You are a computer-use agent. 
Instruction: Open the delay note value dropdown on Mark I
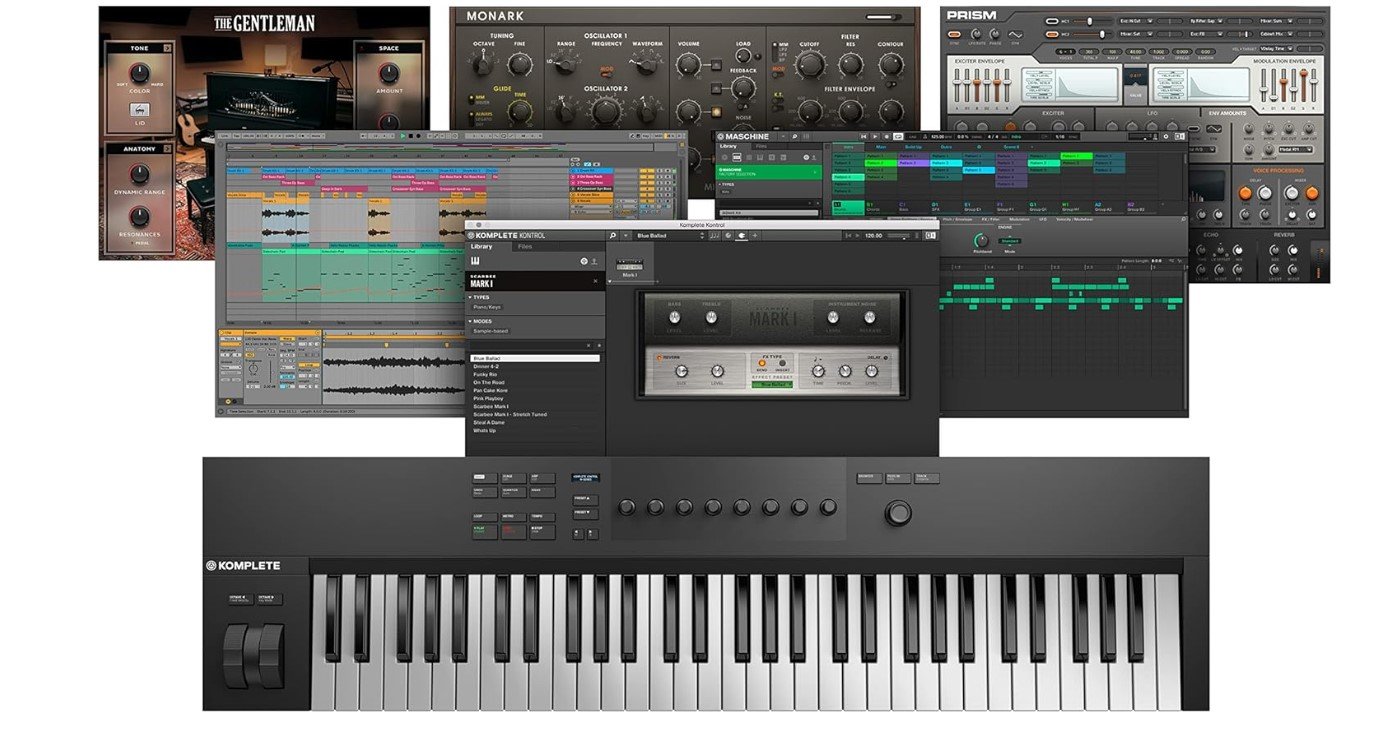pos(818,359)
